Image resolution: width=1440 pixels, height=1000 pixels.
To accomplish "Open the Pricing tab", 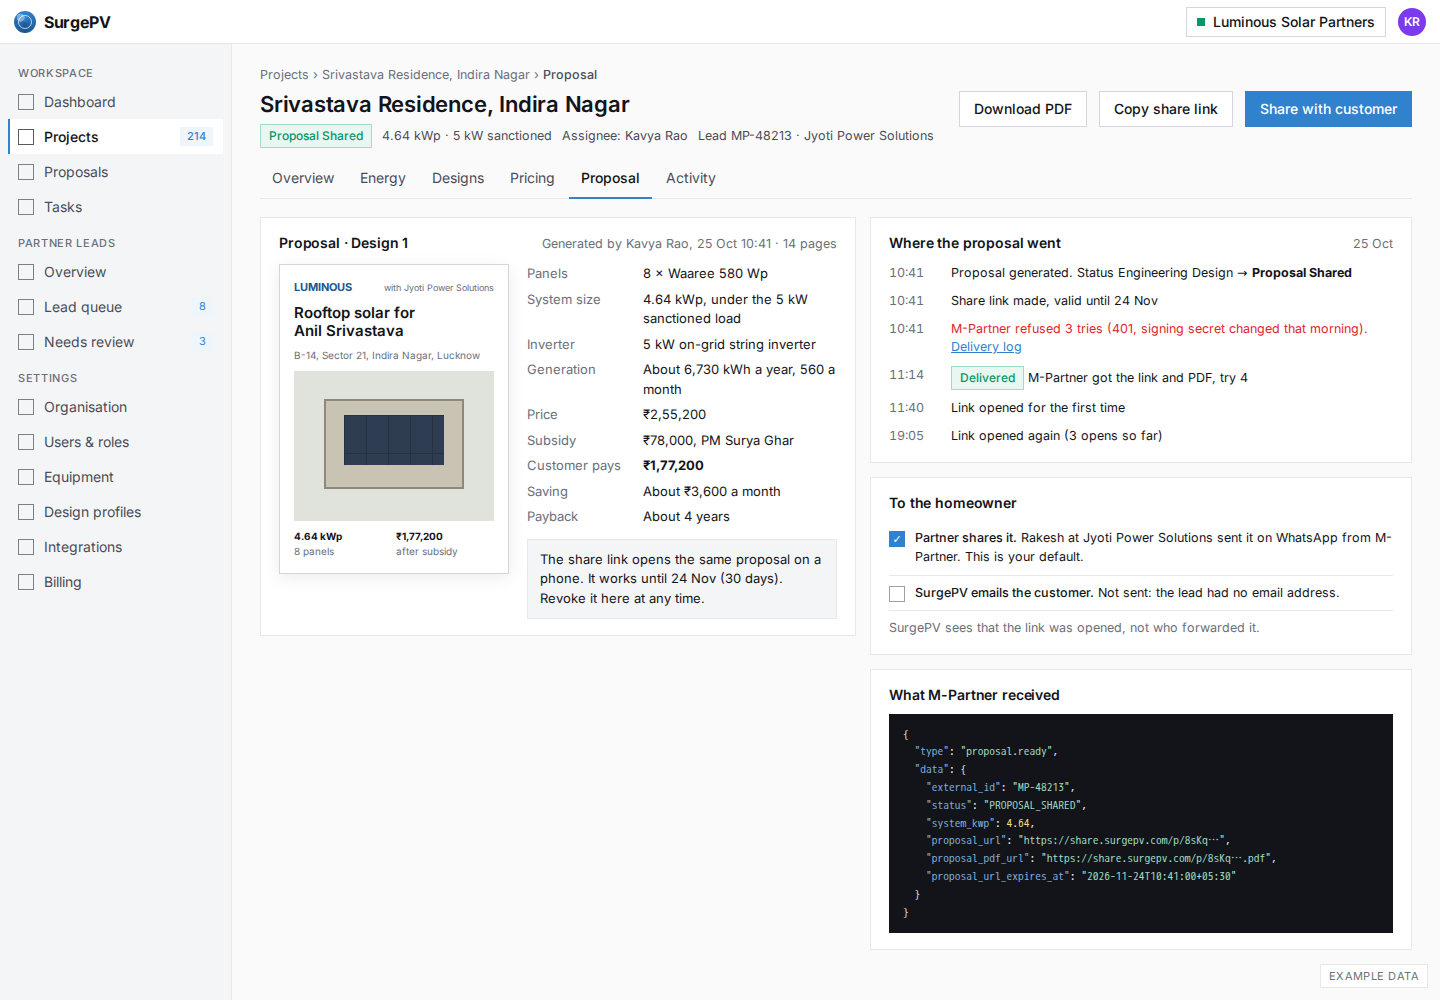I will 532,178.
